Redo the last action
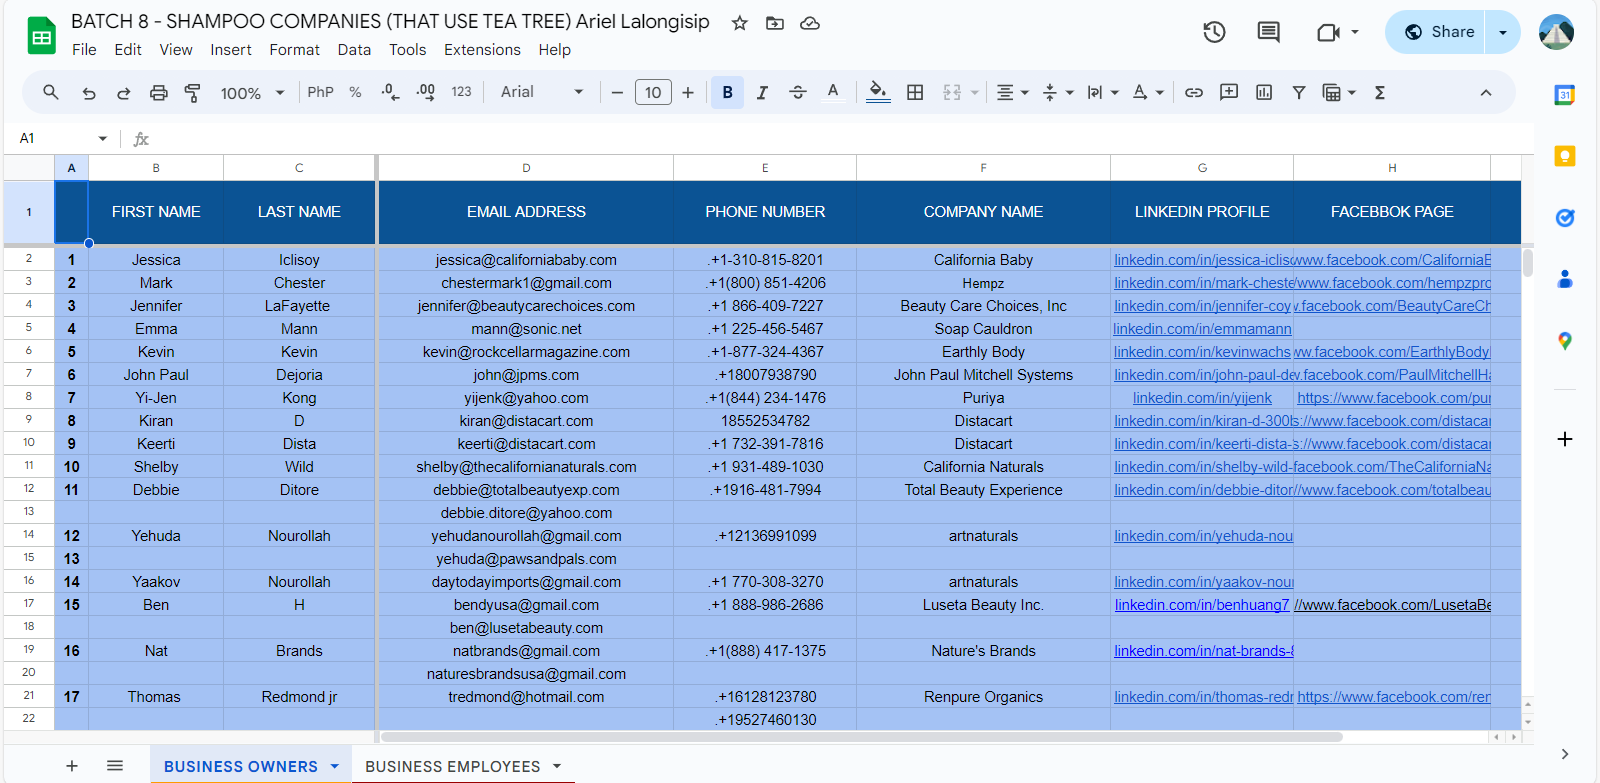This screenshot has height=783, width=1600. [x=124, y=93]
